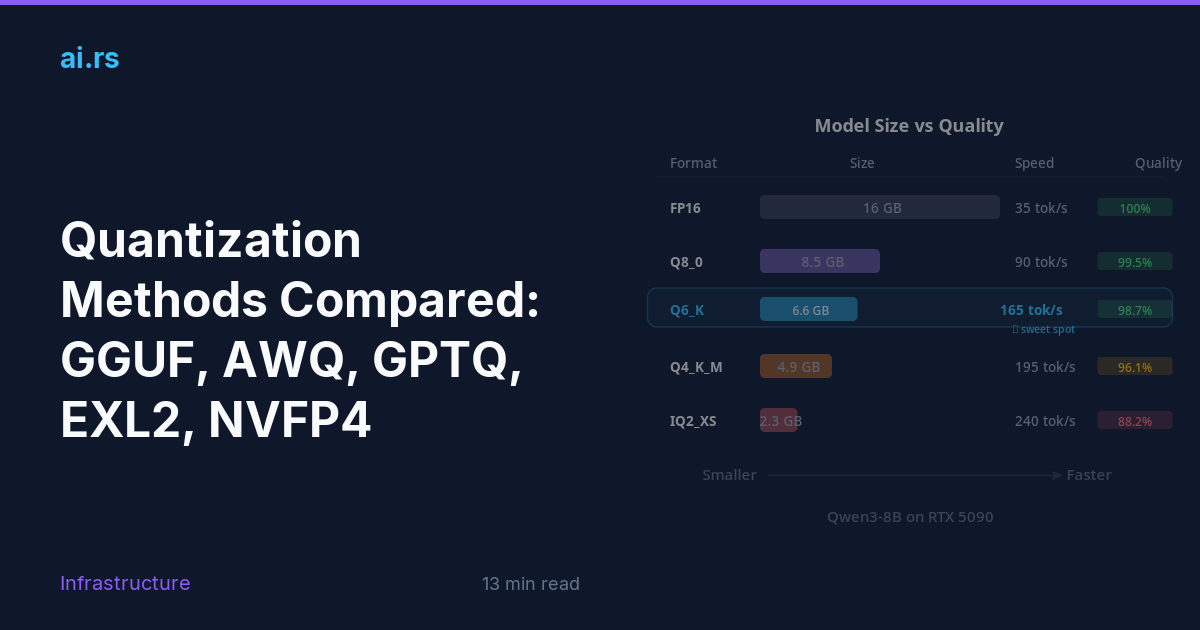Select the FP16 16 GB size bar
This screenshot has width=1200, height=630.
click(x=880, y=207)
